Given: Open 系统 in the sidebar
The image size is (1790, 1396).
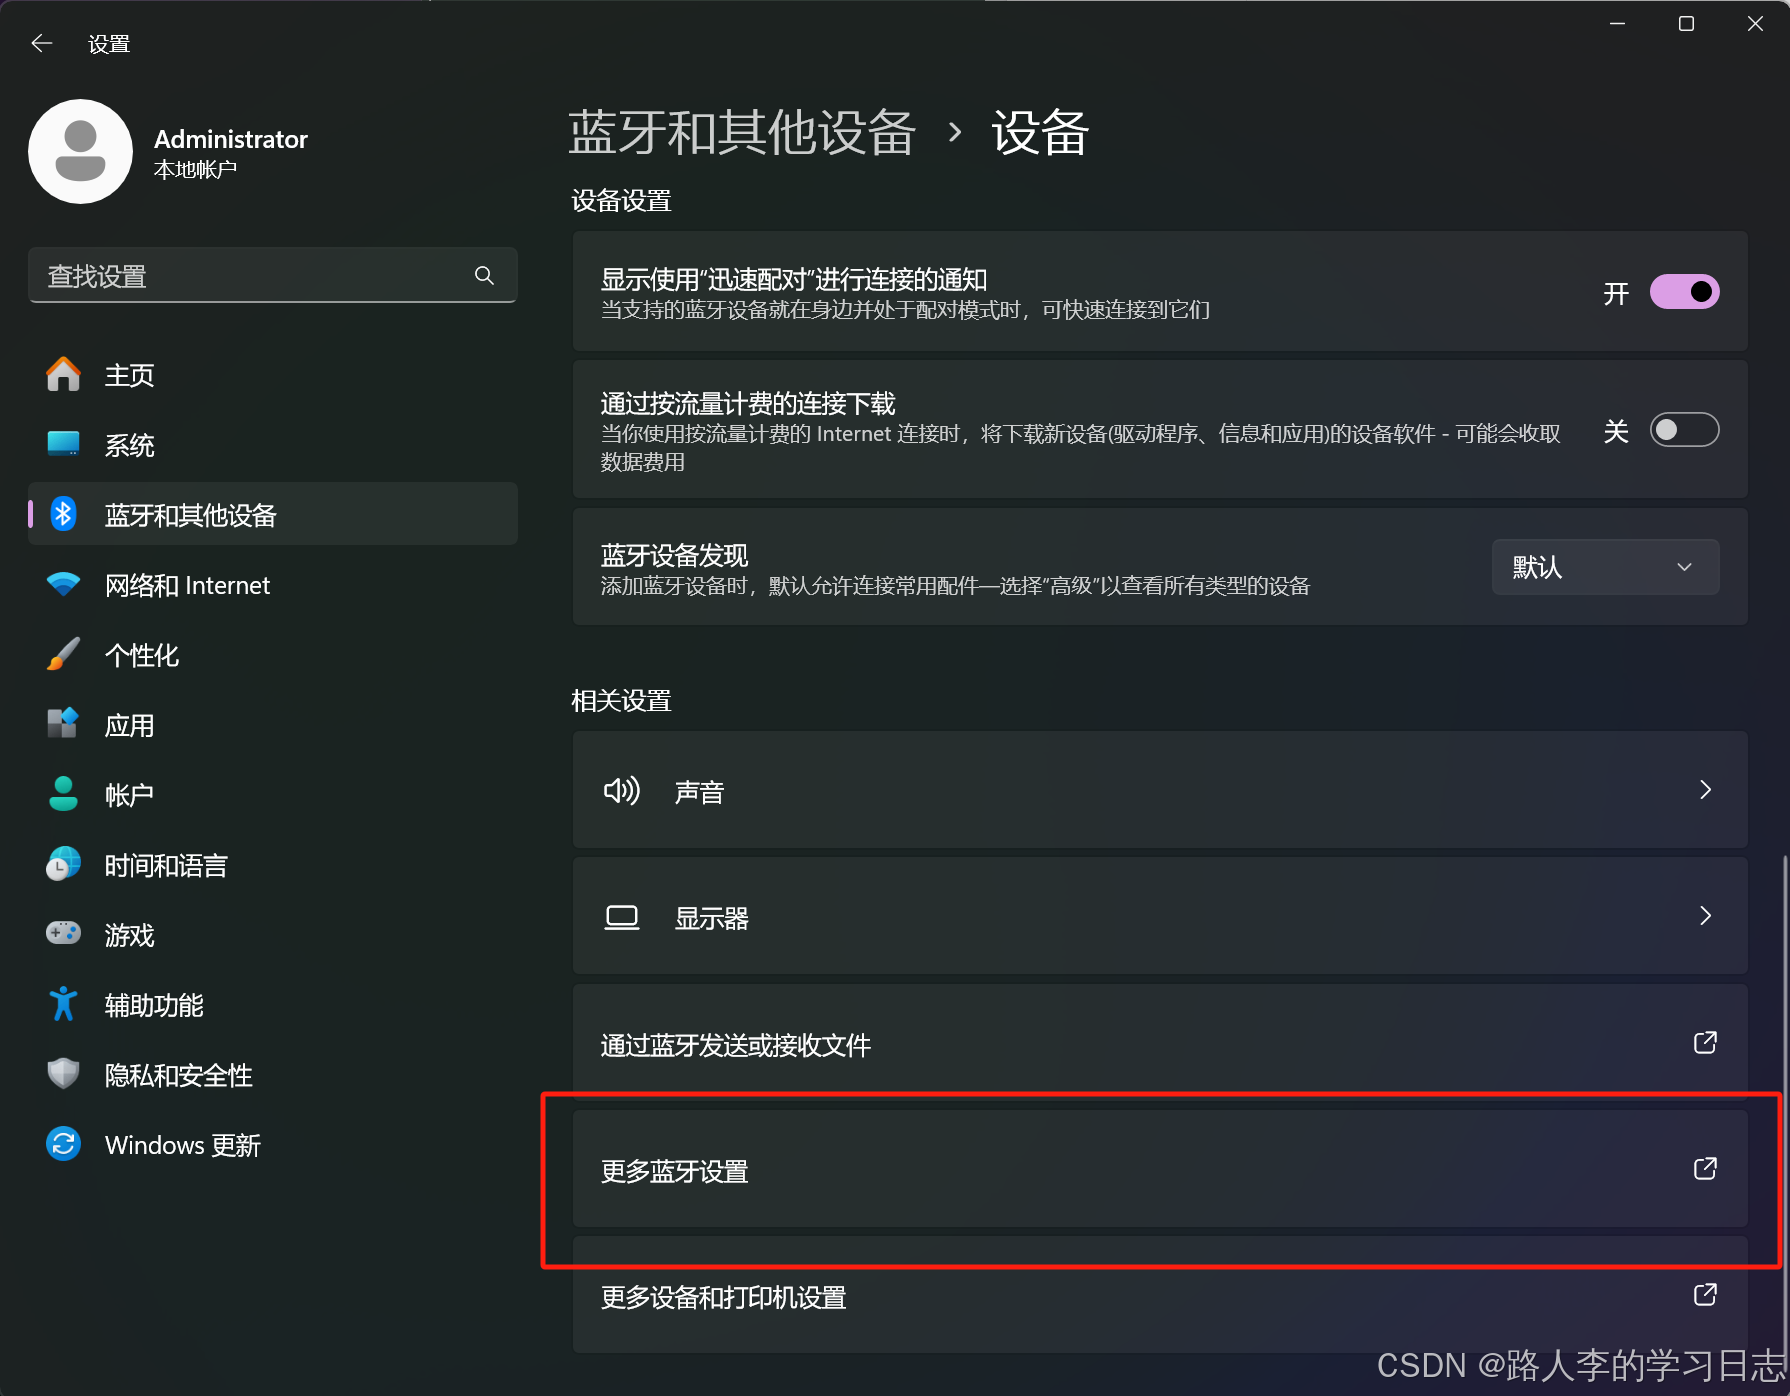Looking at the screenshot, I should [272, 445].
